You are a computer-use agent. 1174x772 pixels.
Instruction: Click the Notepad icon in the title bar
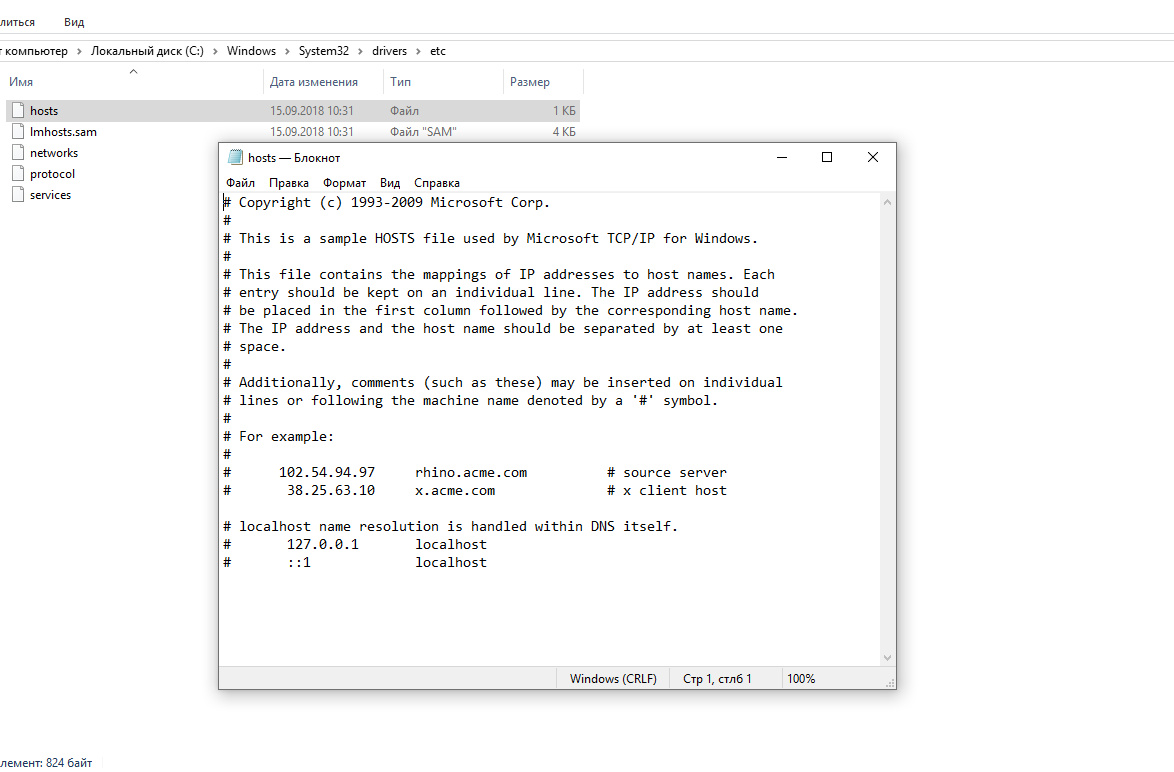235,158
